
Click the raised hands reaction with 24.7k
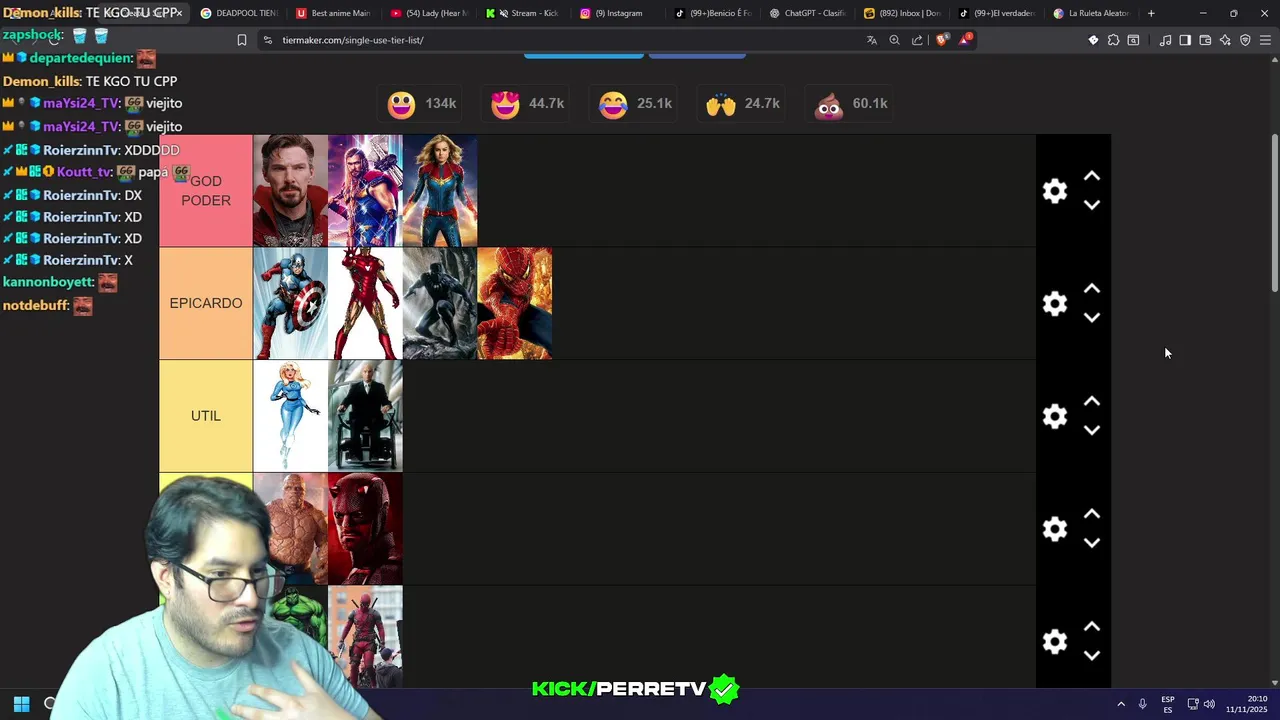(x=742, y=104)
